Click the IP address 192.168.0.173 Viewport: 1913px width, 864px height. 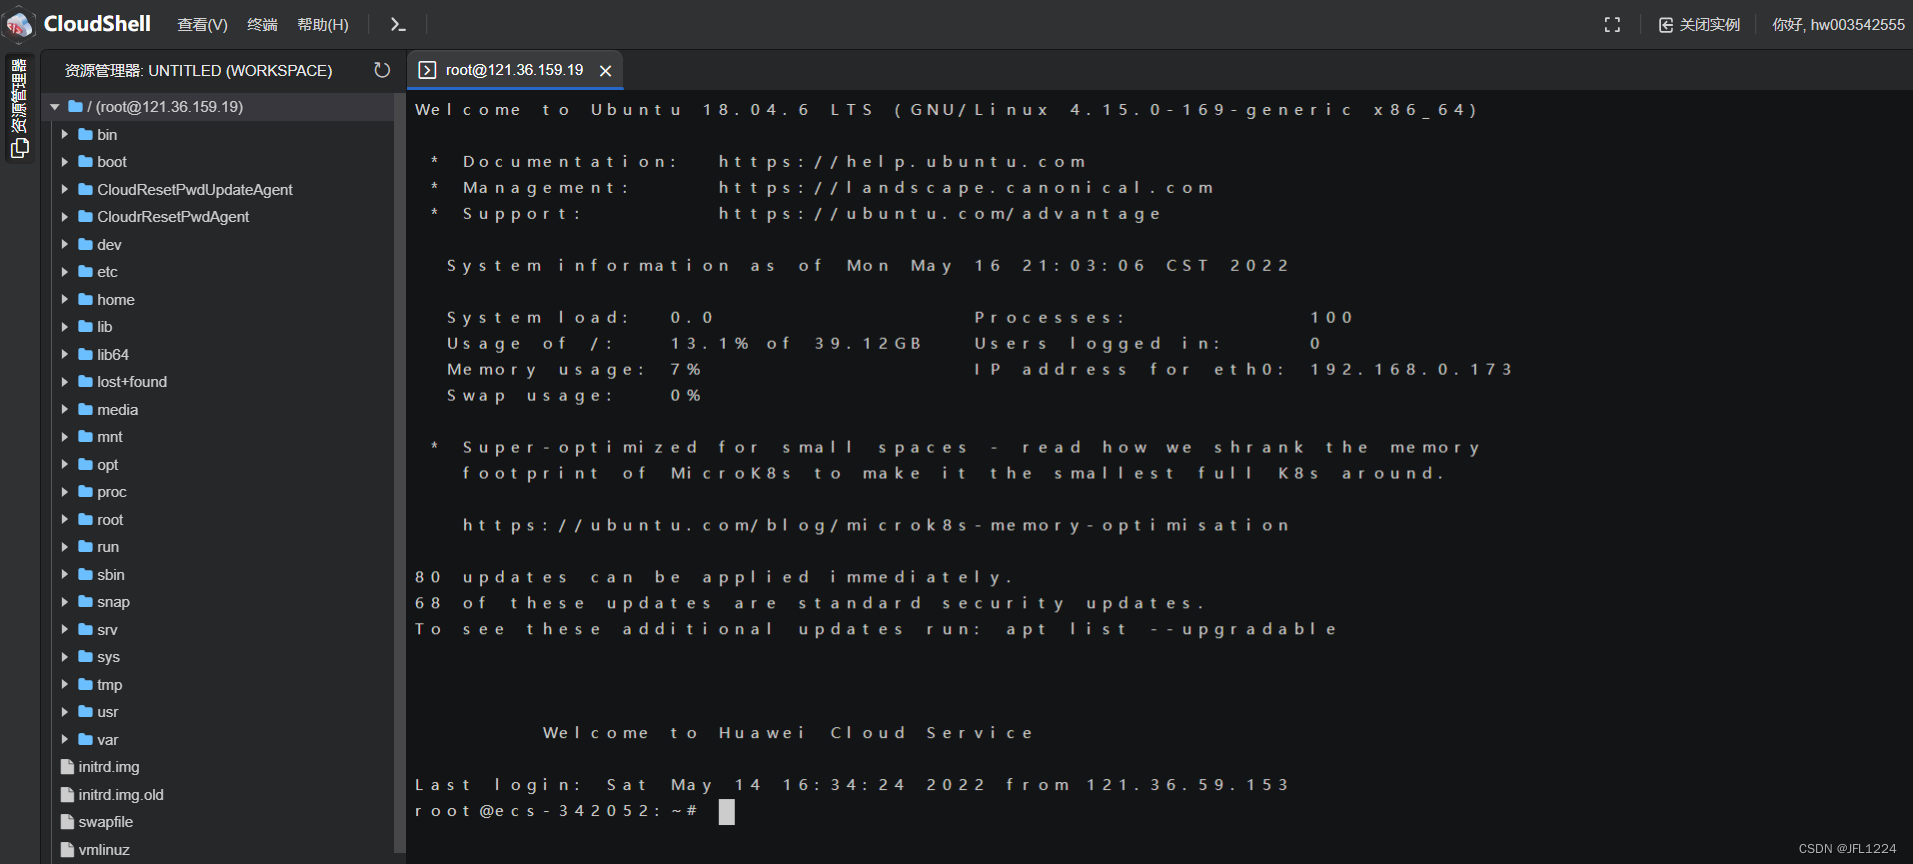click(1411, 370)
